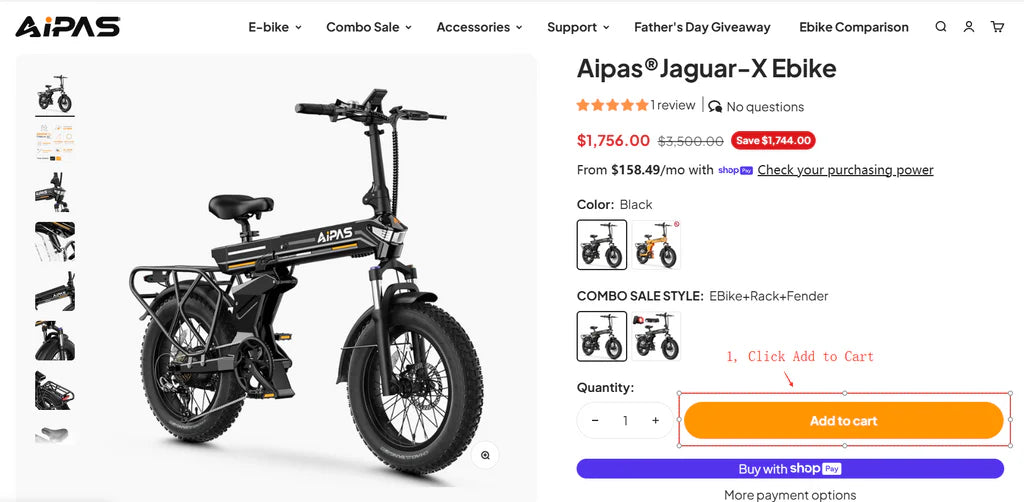Select the Black color option

(602, 245)
